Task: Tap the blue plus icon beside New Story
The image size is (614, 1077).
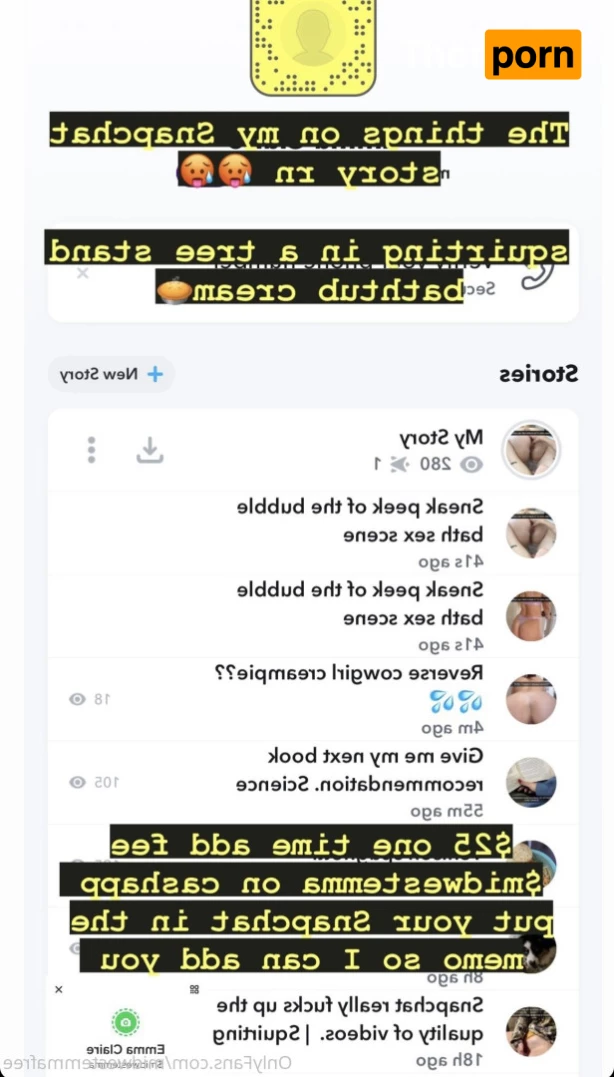Action: point(155,374)
